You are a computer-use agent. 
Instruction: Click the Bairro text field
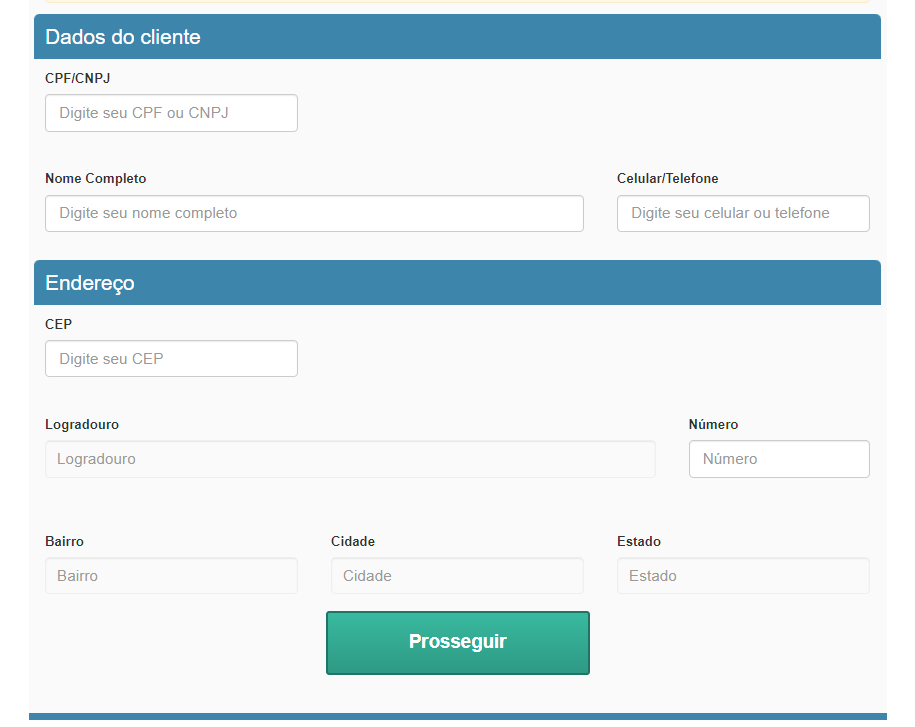coord(171,576)
